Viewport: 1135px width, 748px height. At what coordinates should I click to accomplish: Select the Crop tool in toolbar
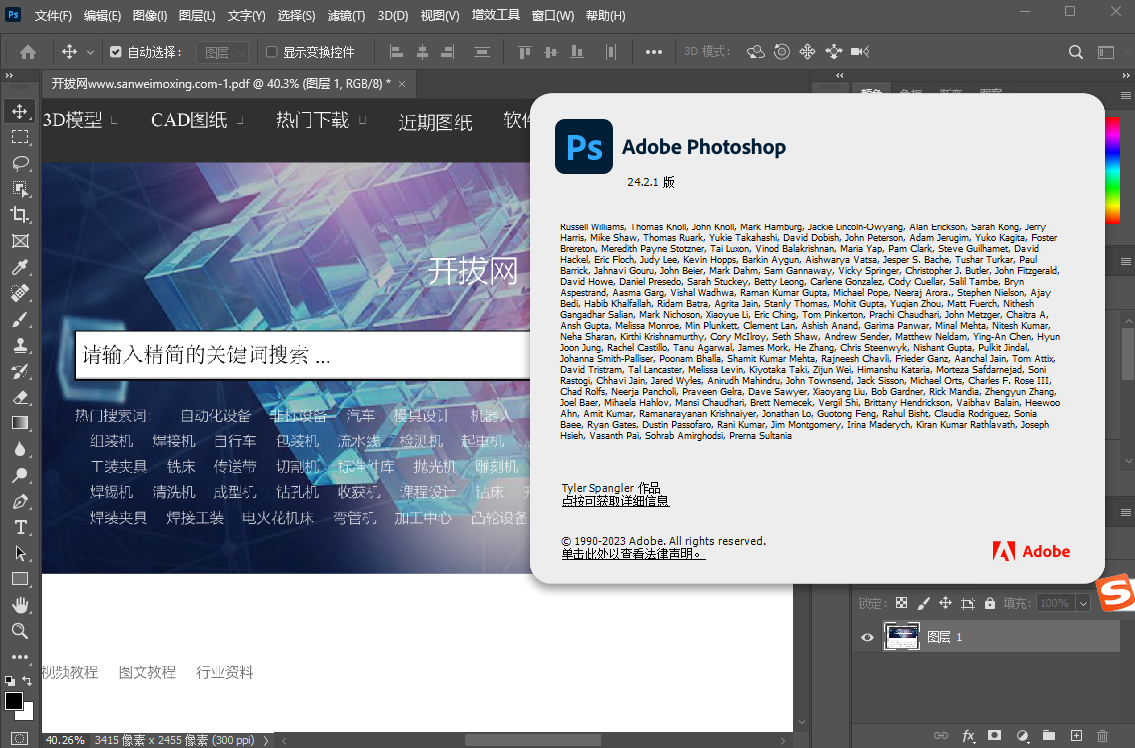(x=20, y=215)
